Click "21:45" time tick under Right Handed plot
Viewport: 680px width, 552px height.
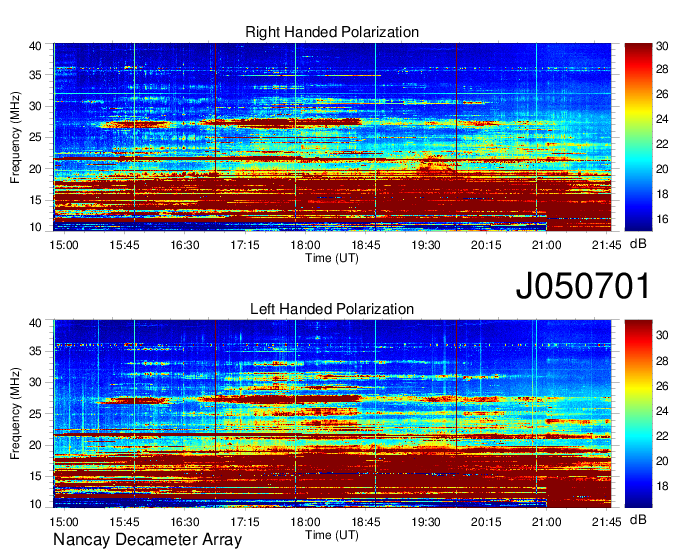pos(607,245)
